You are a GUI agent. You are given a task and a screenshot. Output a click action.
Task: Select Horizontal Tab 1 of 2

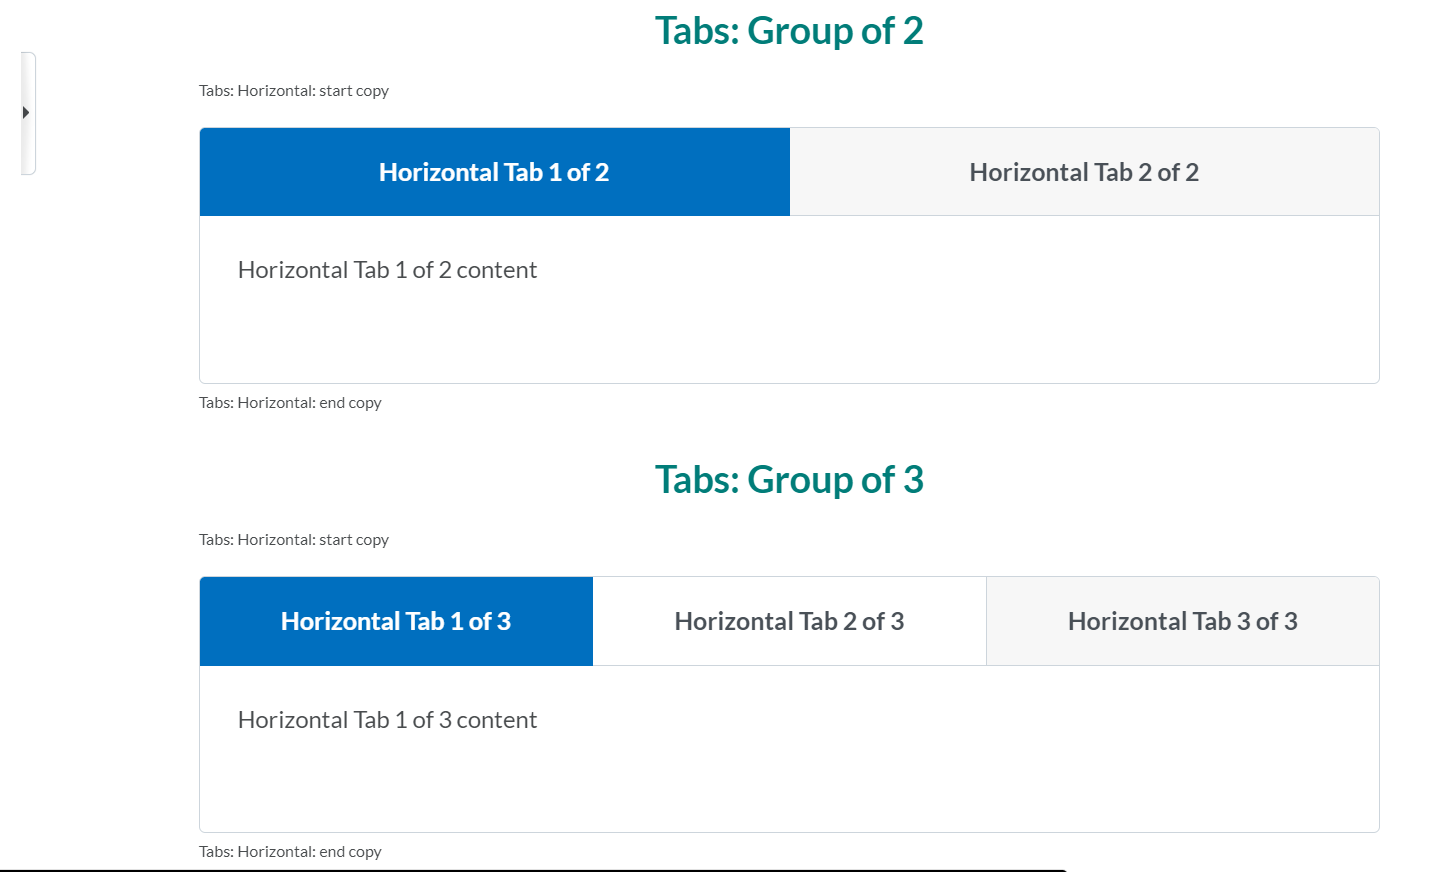(x=494, y=172)
